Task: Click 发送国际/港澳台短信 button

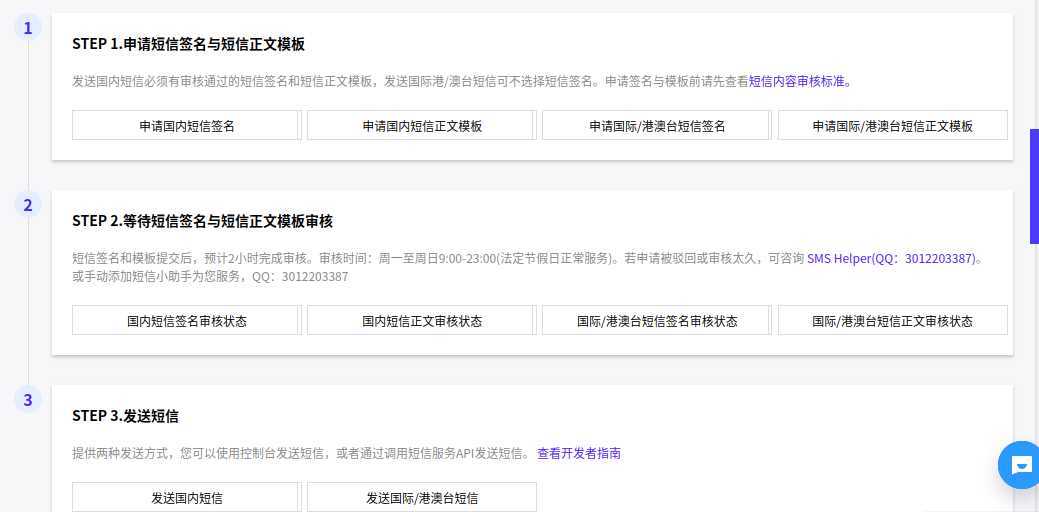Action: 421,497
